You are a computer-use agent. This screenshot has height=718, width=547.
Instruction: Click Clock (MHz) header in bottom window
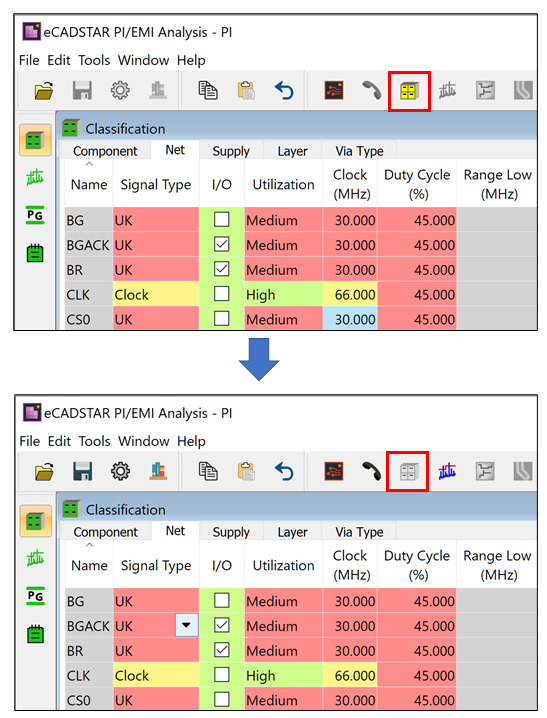click(x=350, y=565)
